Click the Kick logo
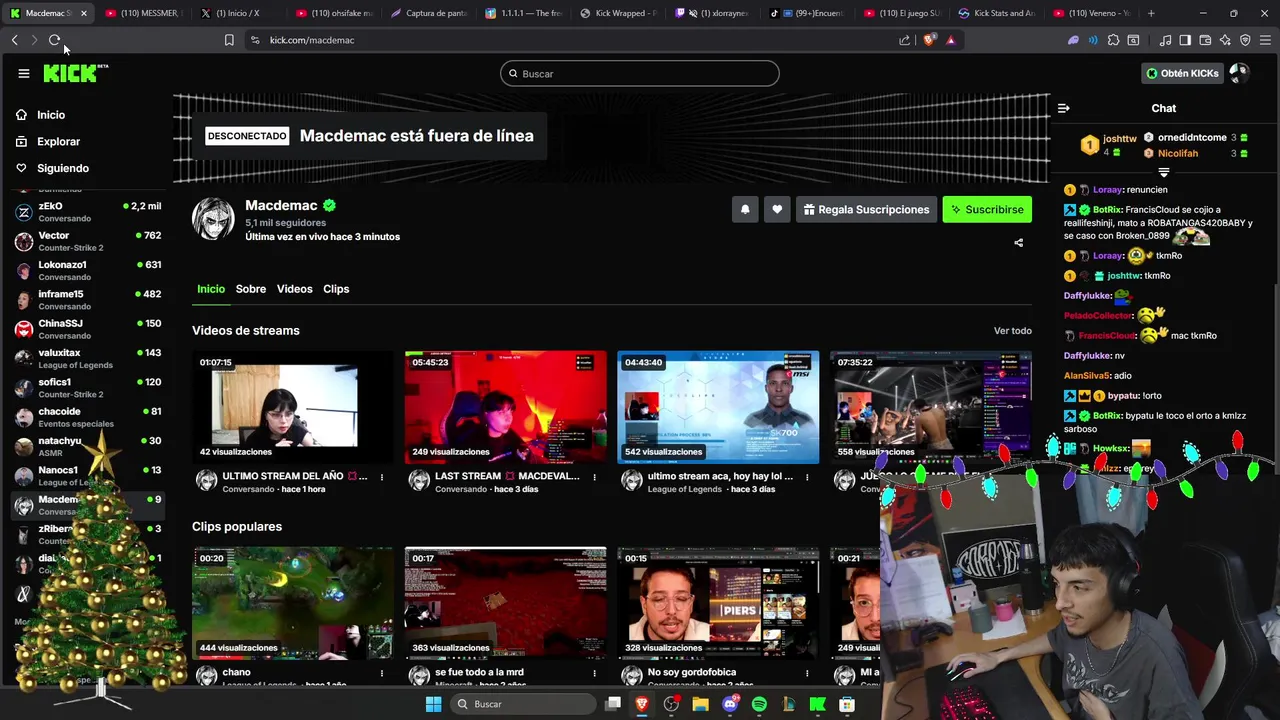1280x720 pixels. (x=75, y=73)
